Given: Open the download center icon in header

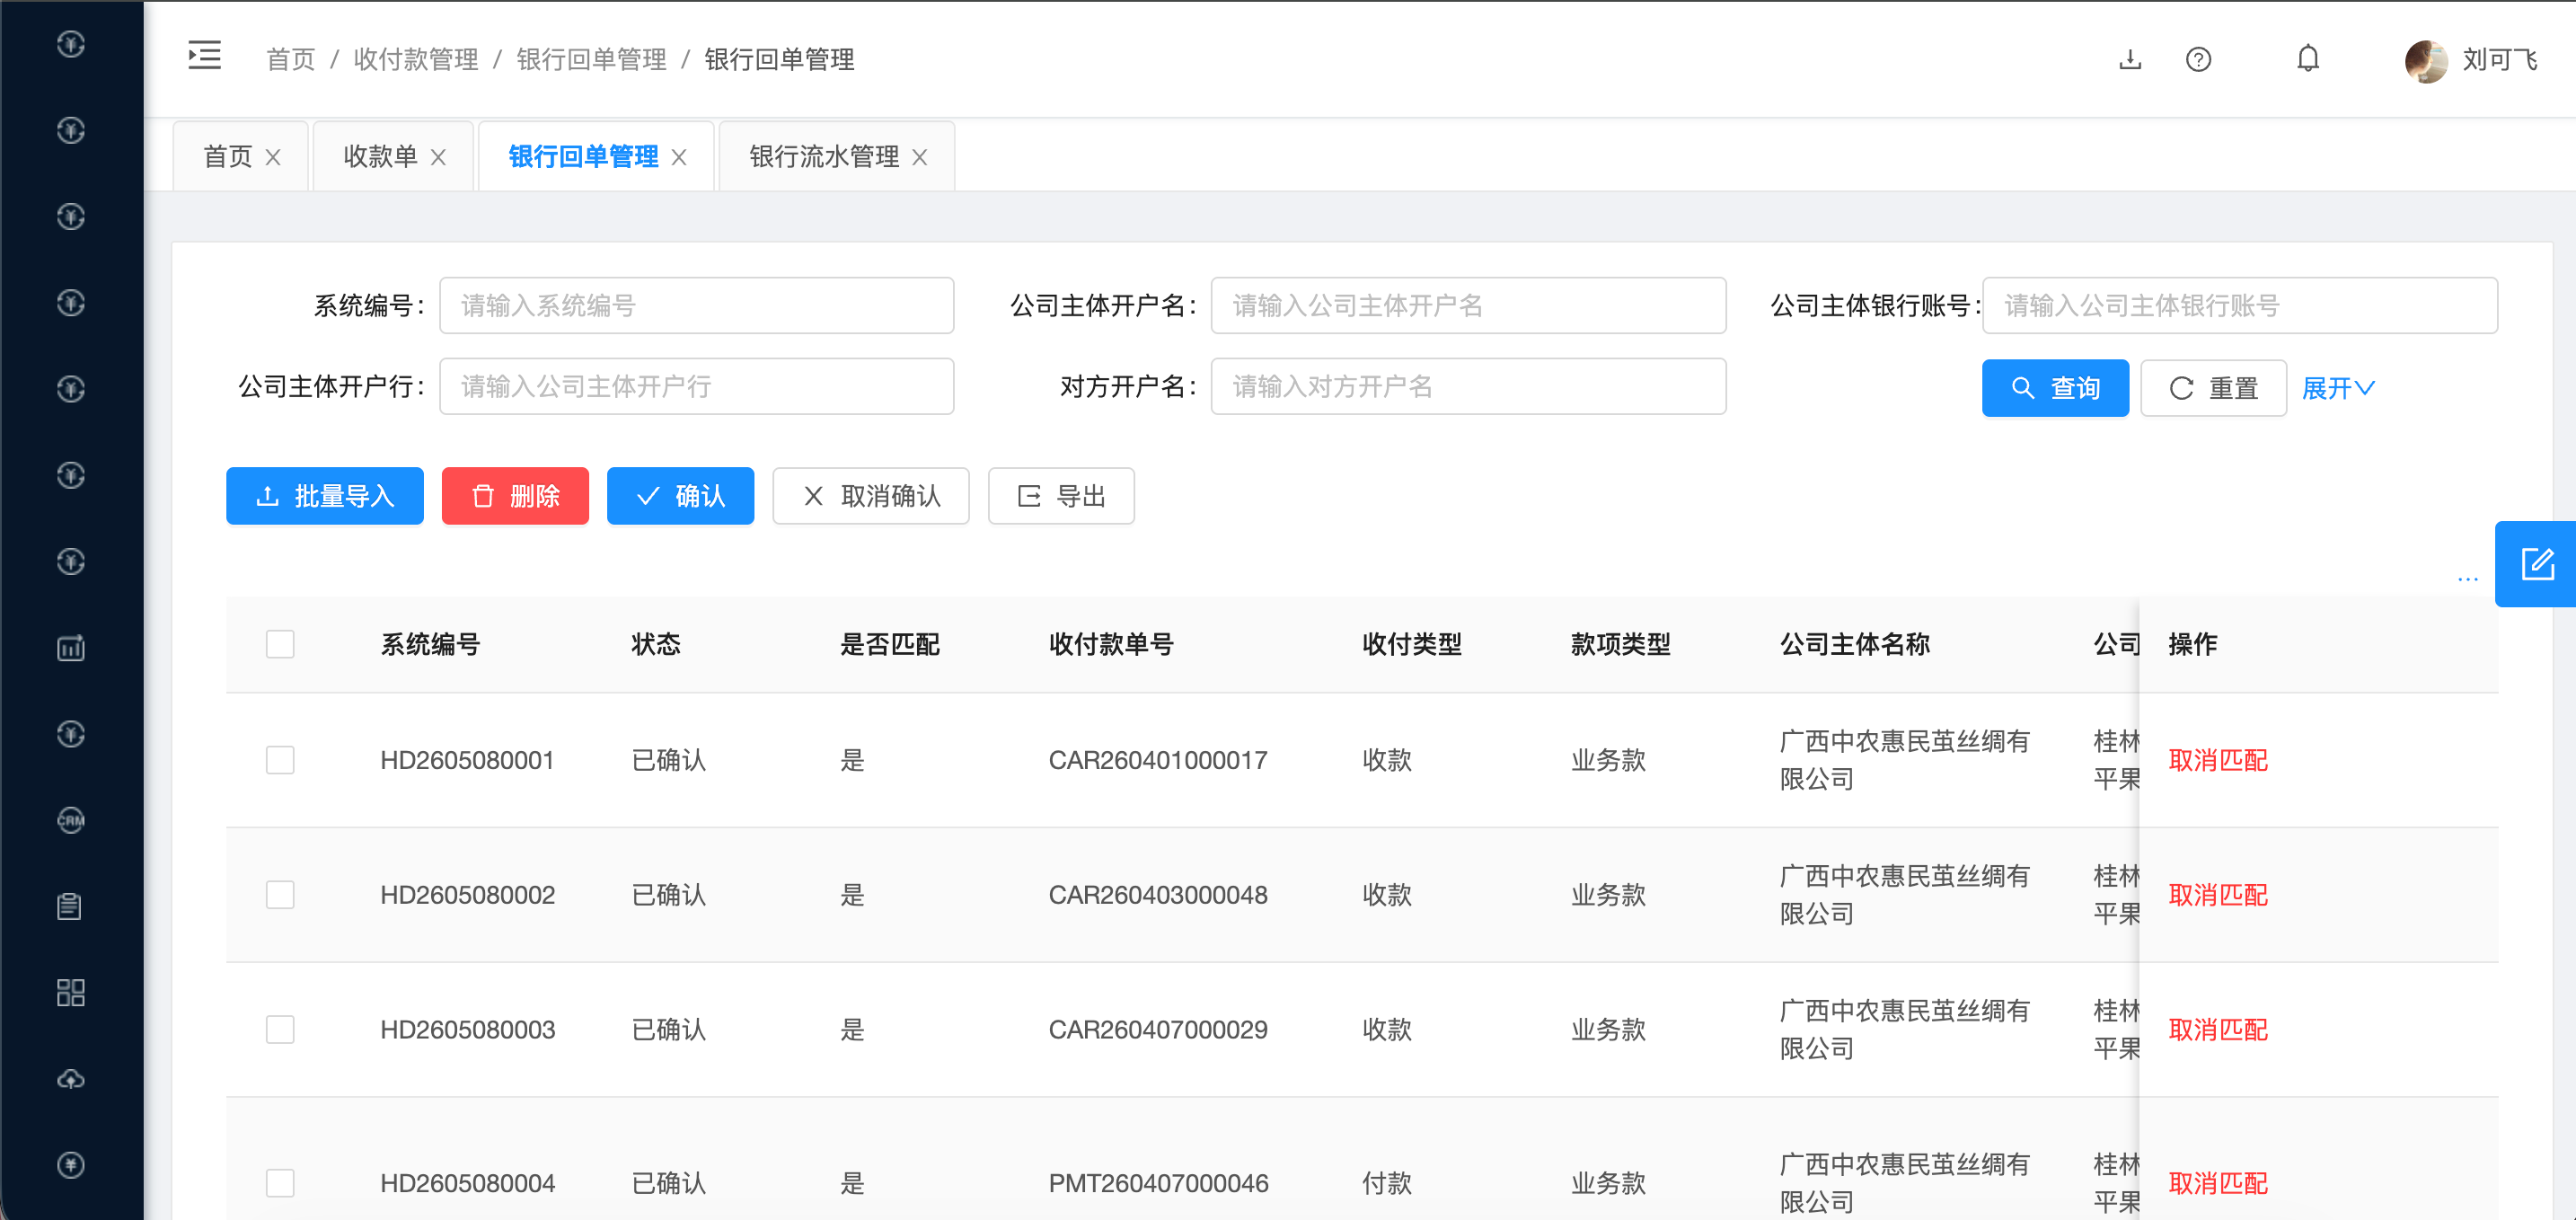Looking at the screenshot, I should [2130, 59].
